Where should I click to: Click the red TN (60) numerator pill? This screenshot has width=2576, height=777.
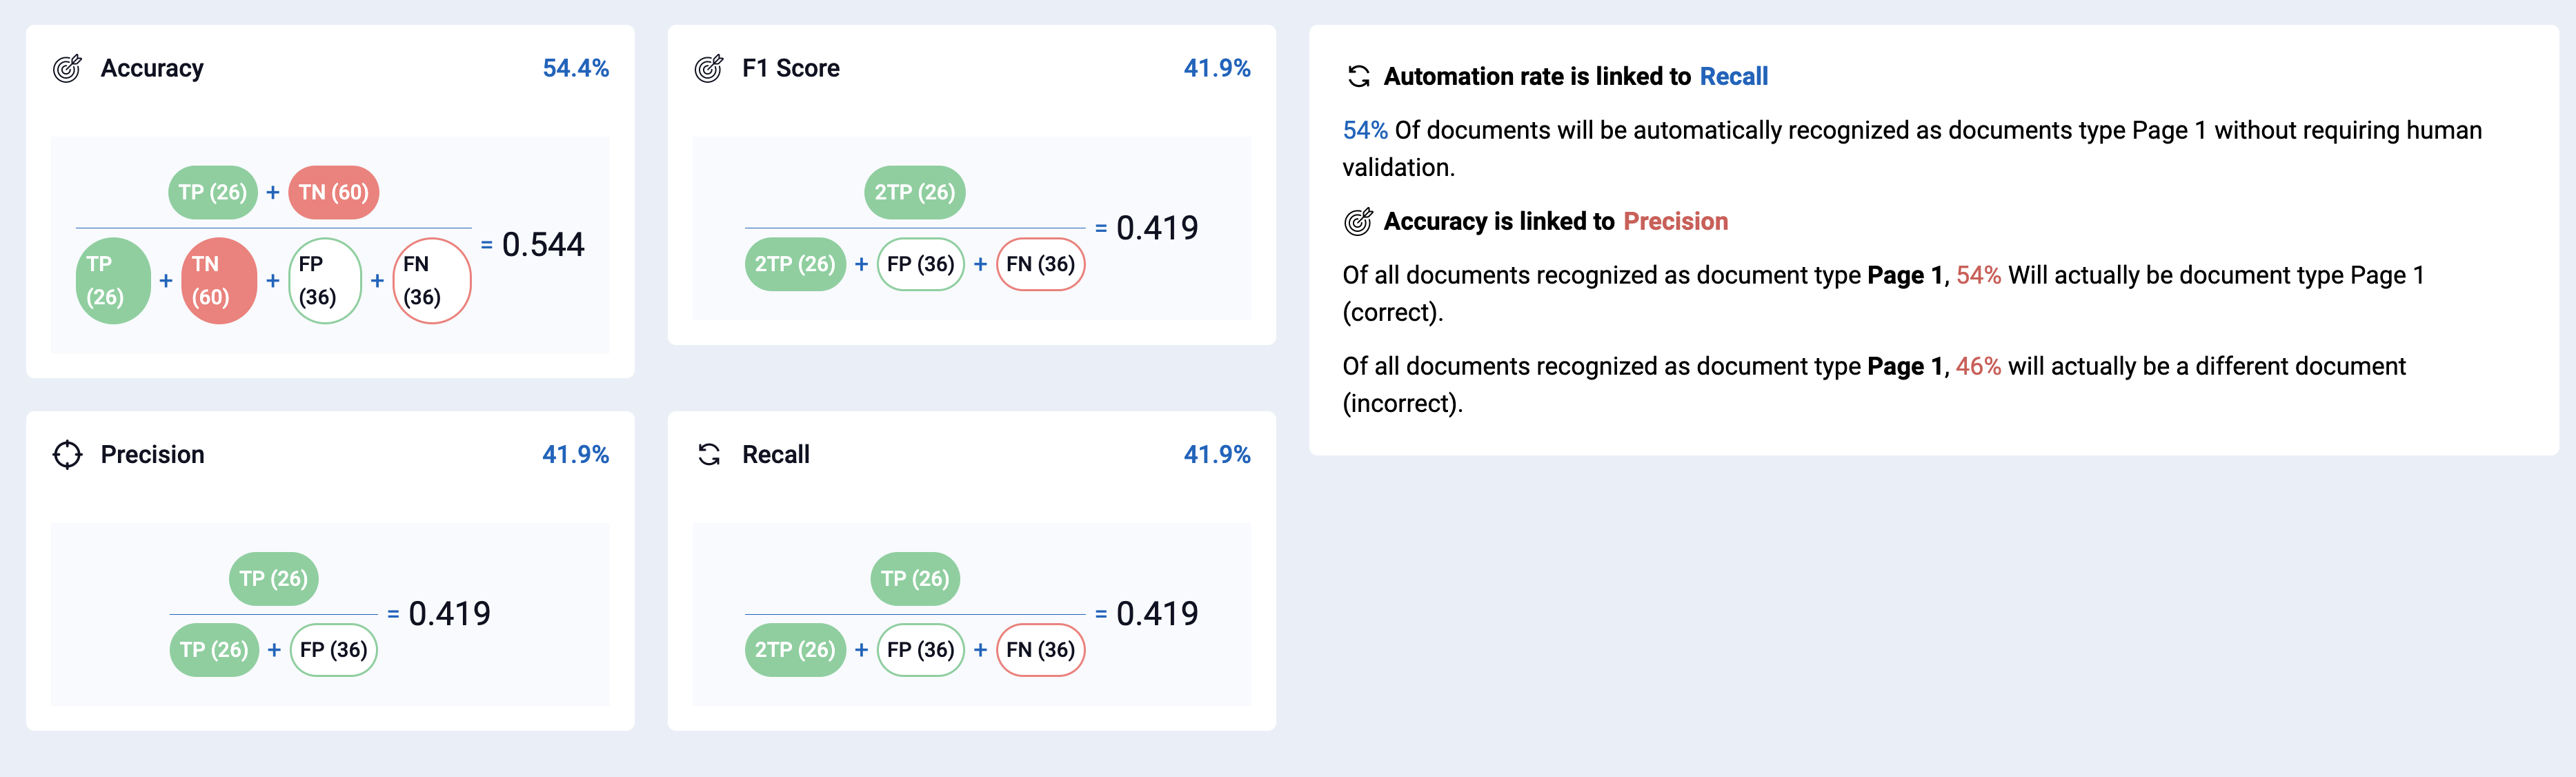tap(334, 192)
